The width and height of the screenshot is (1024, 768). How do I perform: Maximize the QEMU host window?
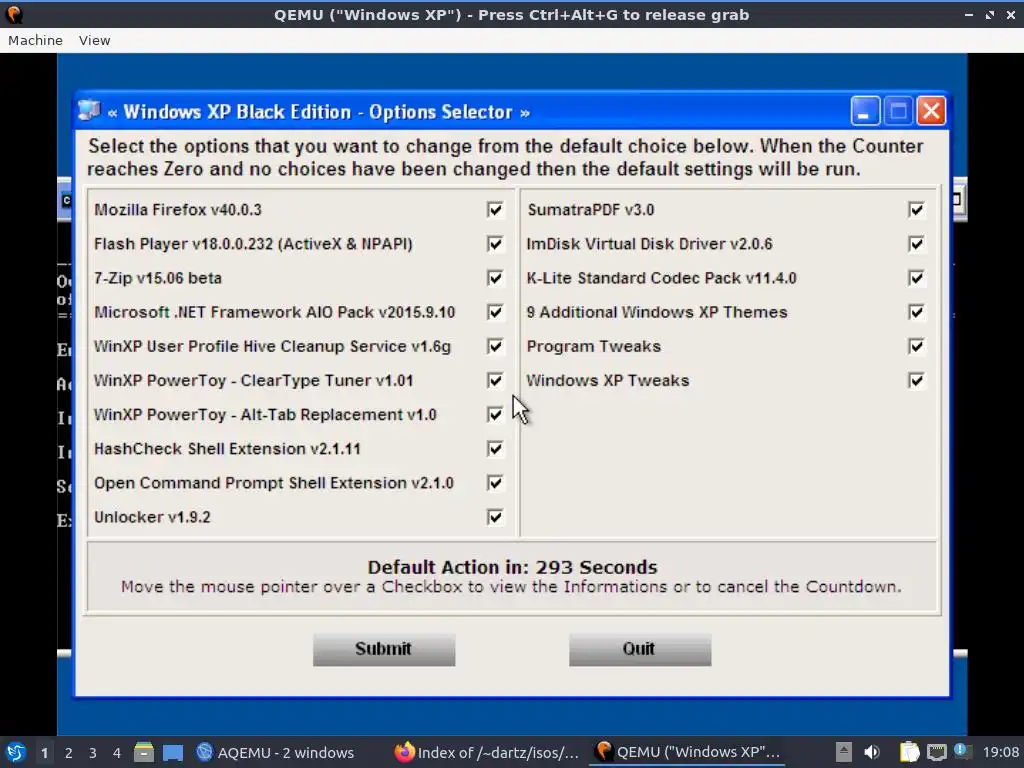click(990, 14)
